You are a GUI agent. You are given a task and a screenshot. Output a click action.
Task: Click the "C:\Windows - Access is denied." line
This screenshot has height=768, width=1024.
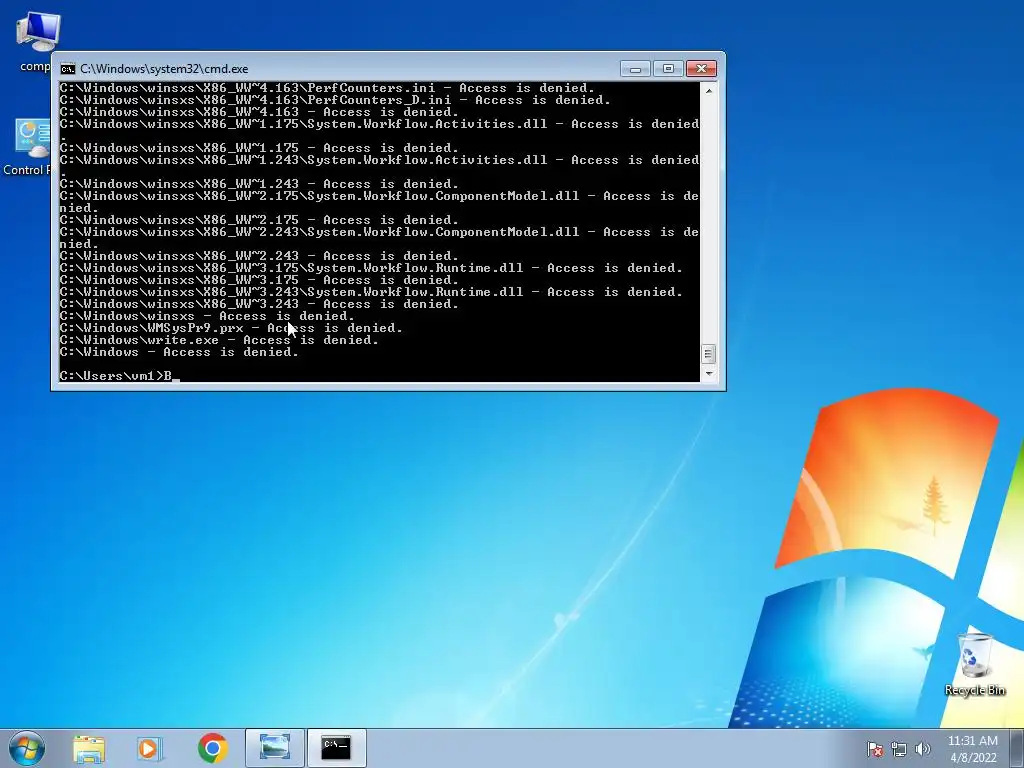point(178,352)
